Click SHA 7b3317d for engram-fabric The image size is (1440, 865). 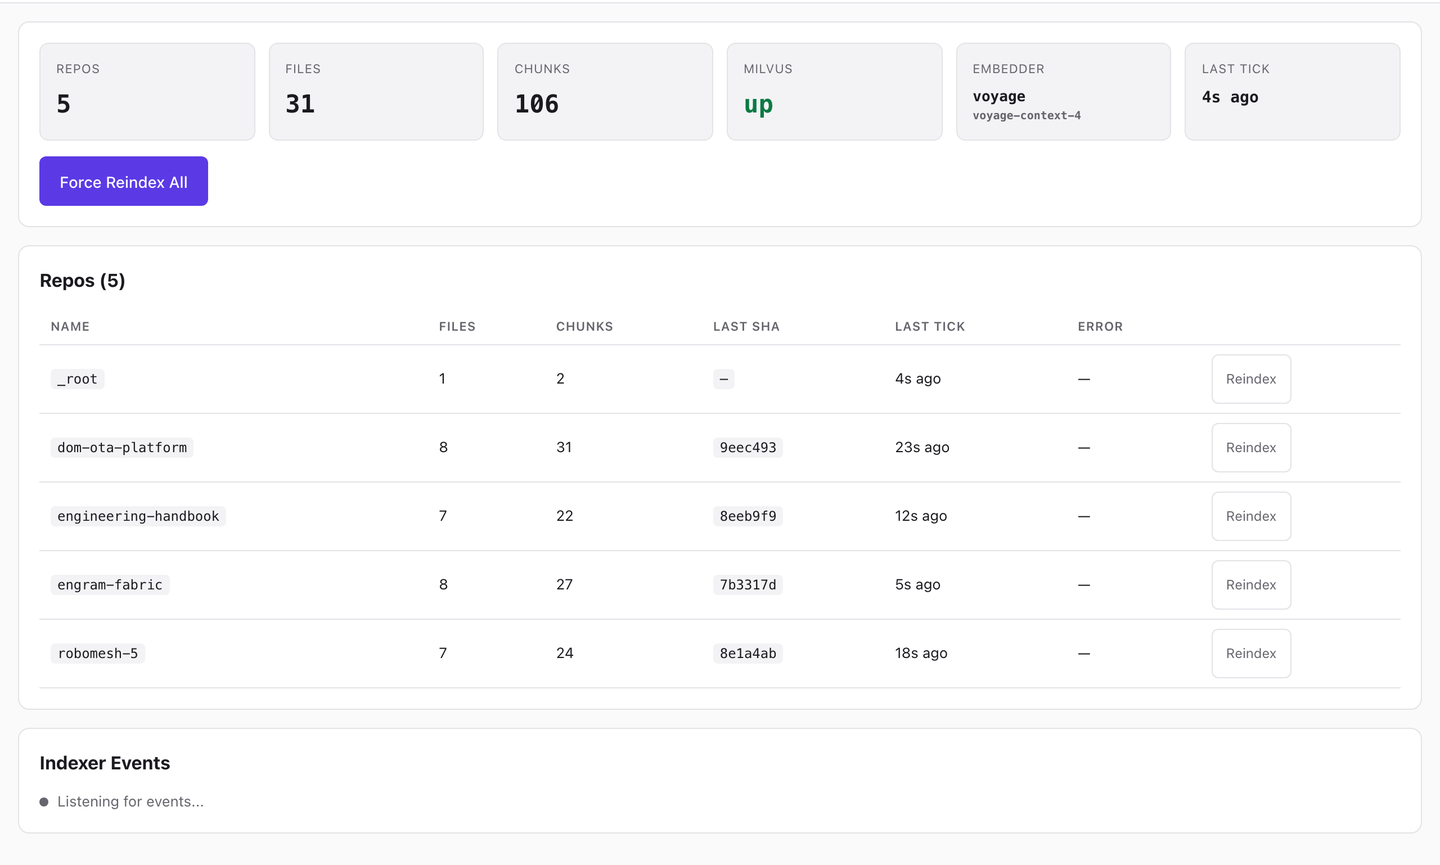pos(748,585)
